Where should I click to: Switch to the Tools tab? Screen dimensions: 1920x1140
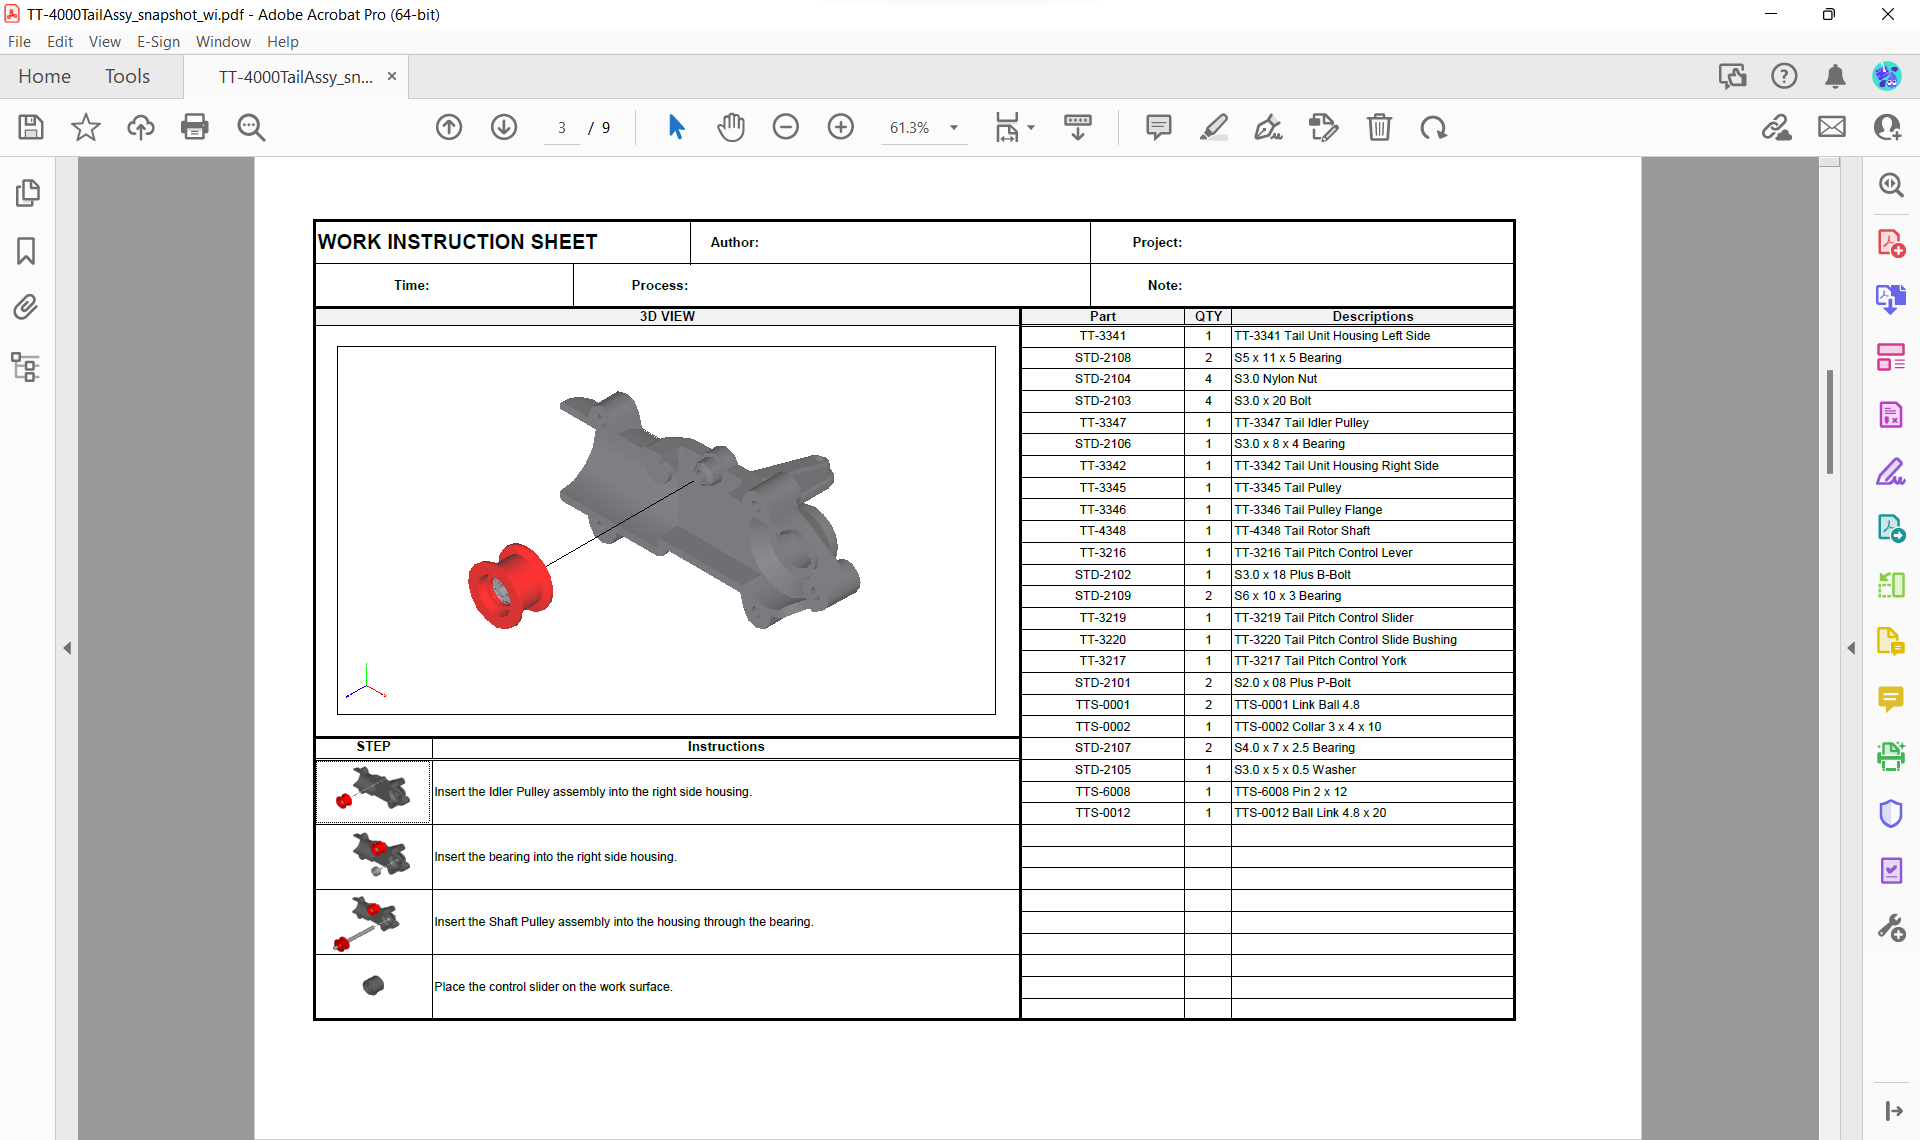pyautogui.click(x=127, y=76)
